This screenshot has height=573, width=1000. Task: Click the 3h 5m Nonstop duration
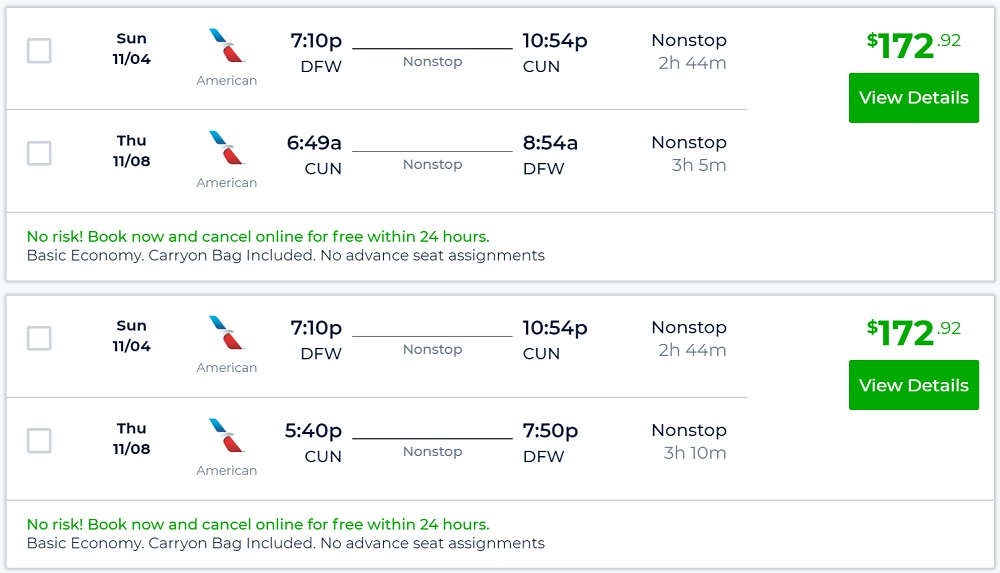698,165
